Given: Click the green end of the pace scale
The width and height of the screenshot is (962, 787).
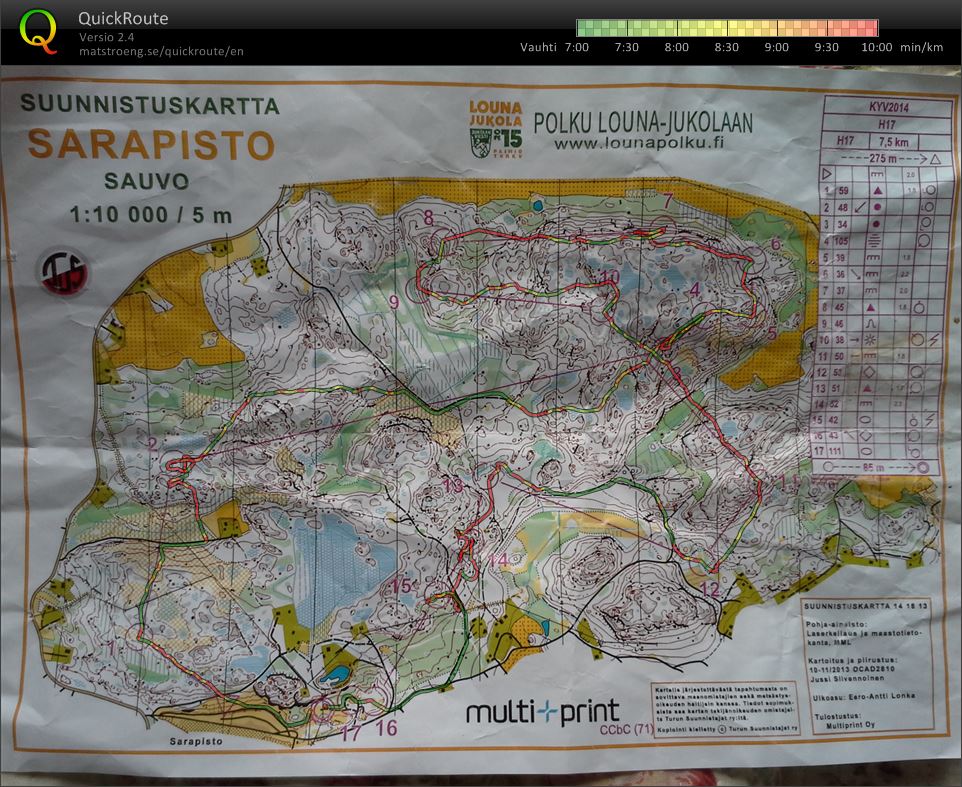Looking at the screenshot, I should (x=584, y=28).
